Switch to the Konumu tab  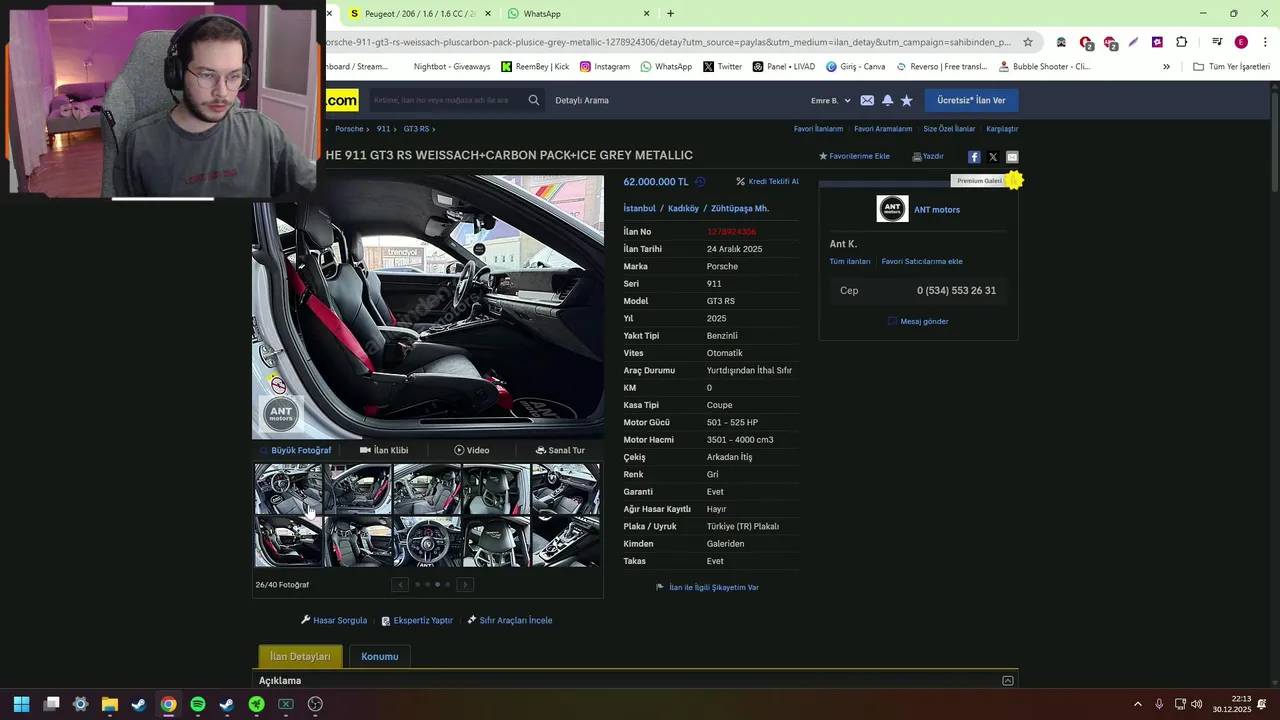(380, 656)
